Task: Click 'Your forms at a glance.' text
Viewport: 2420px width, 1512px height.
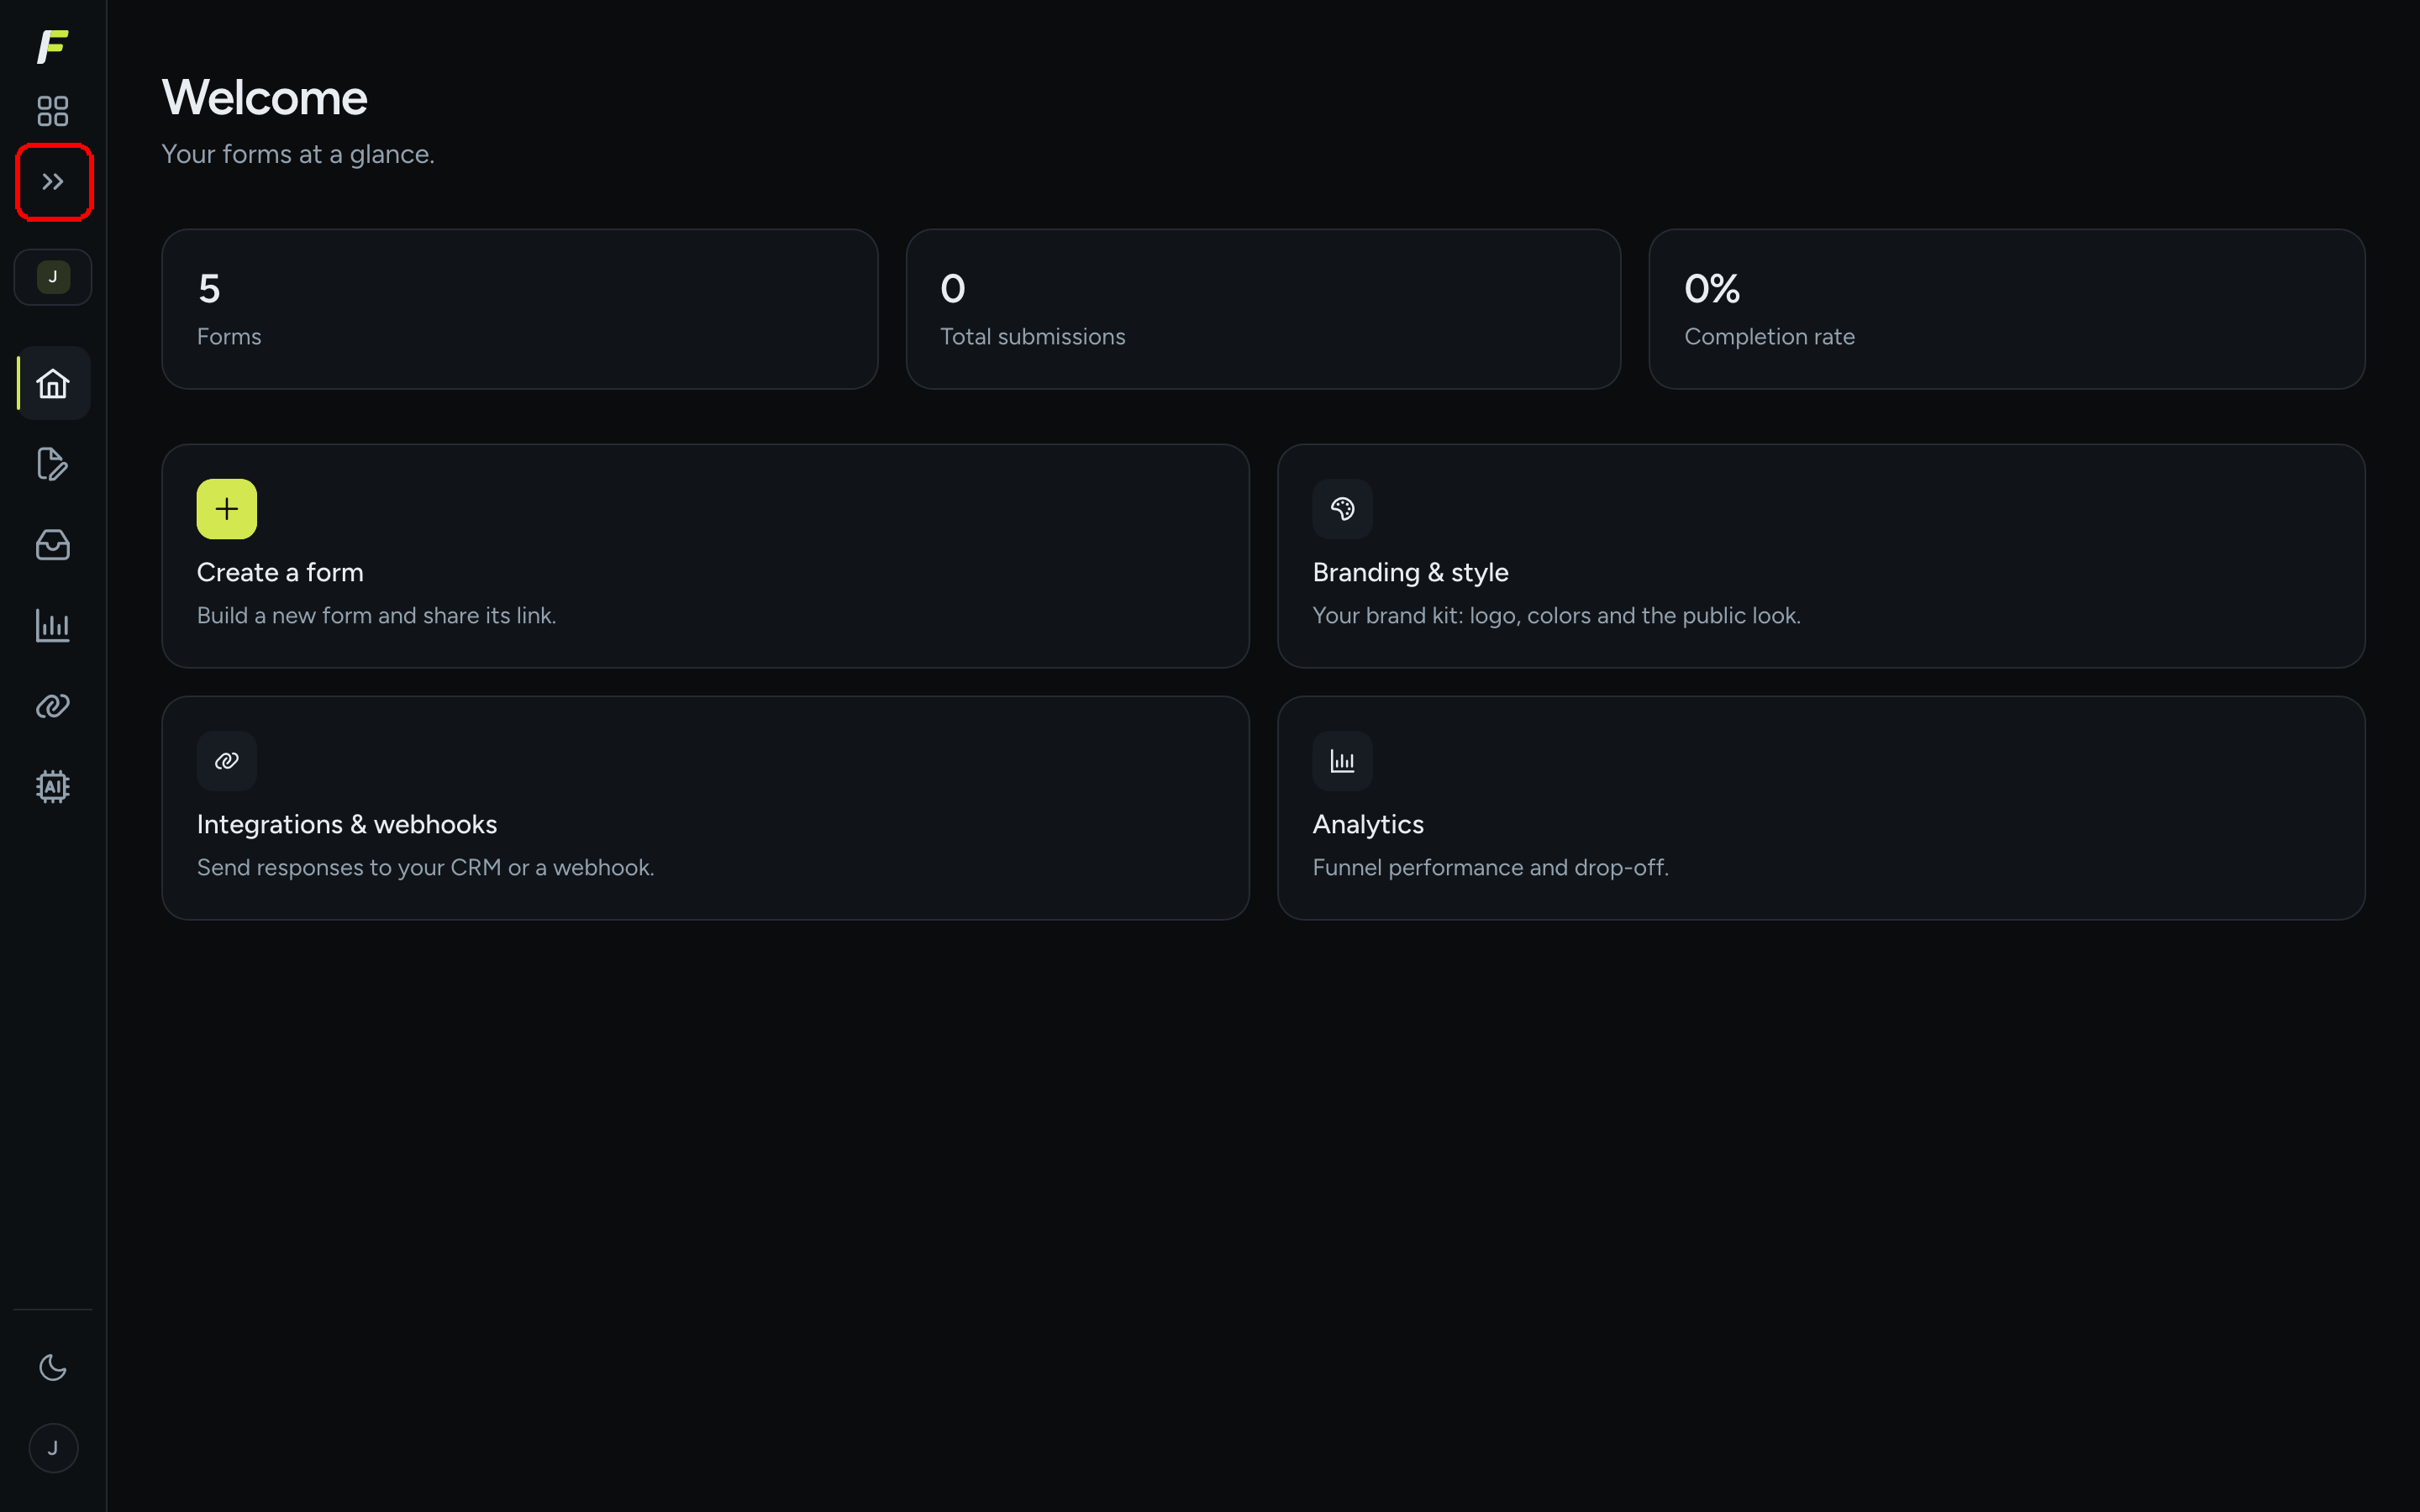Action: click(298, 154)
